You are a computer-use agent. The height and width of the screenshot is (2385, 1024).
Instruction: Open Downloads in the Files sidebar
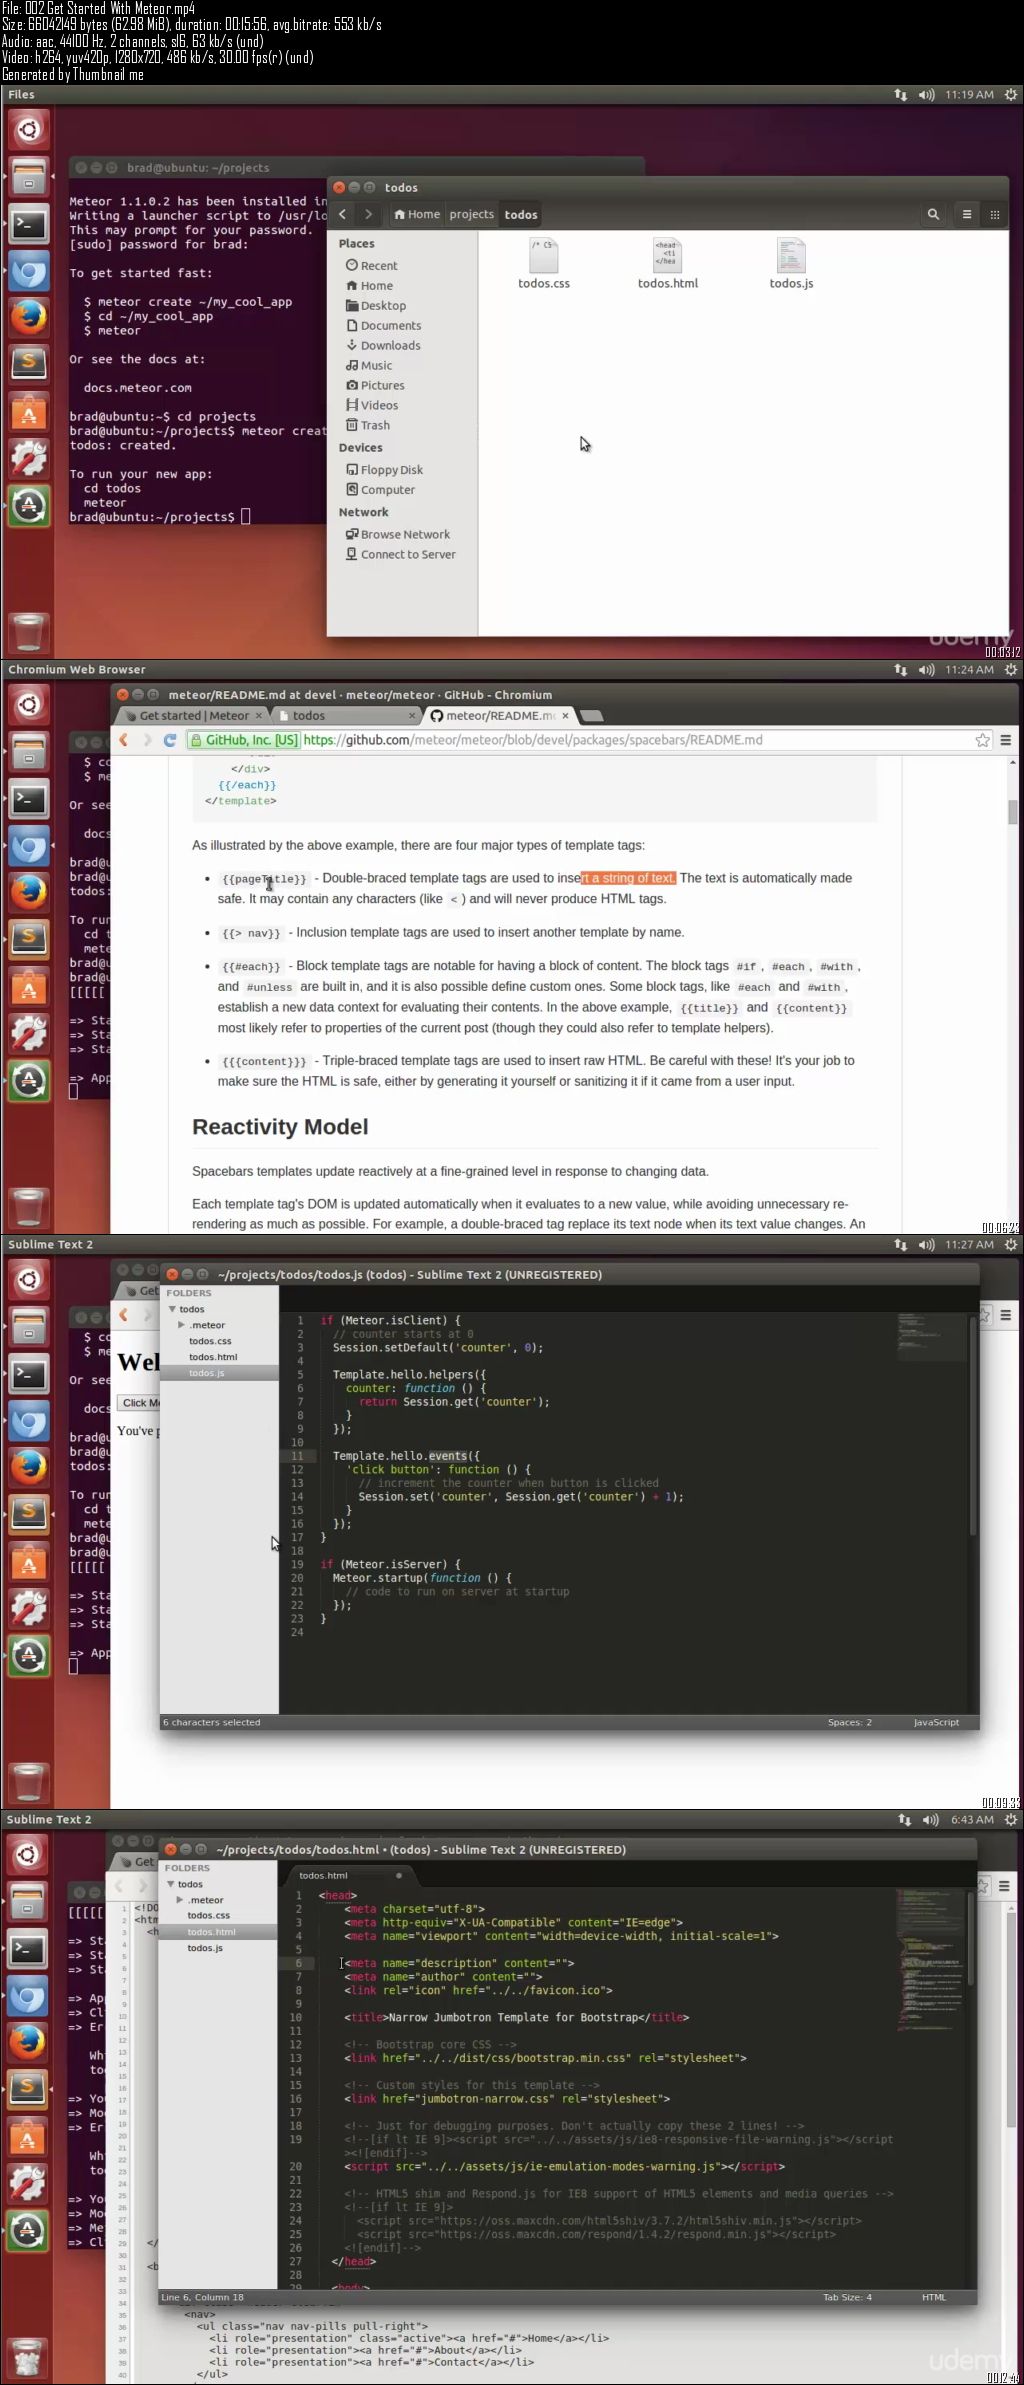click(x=384, y=346)
